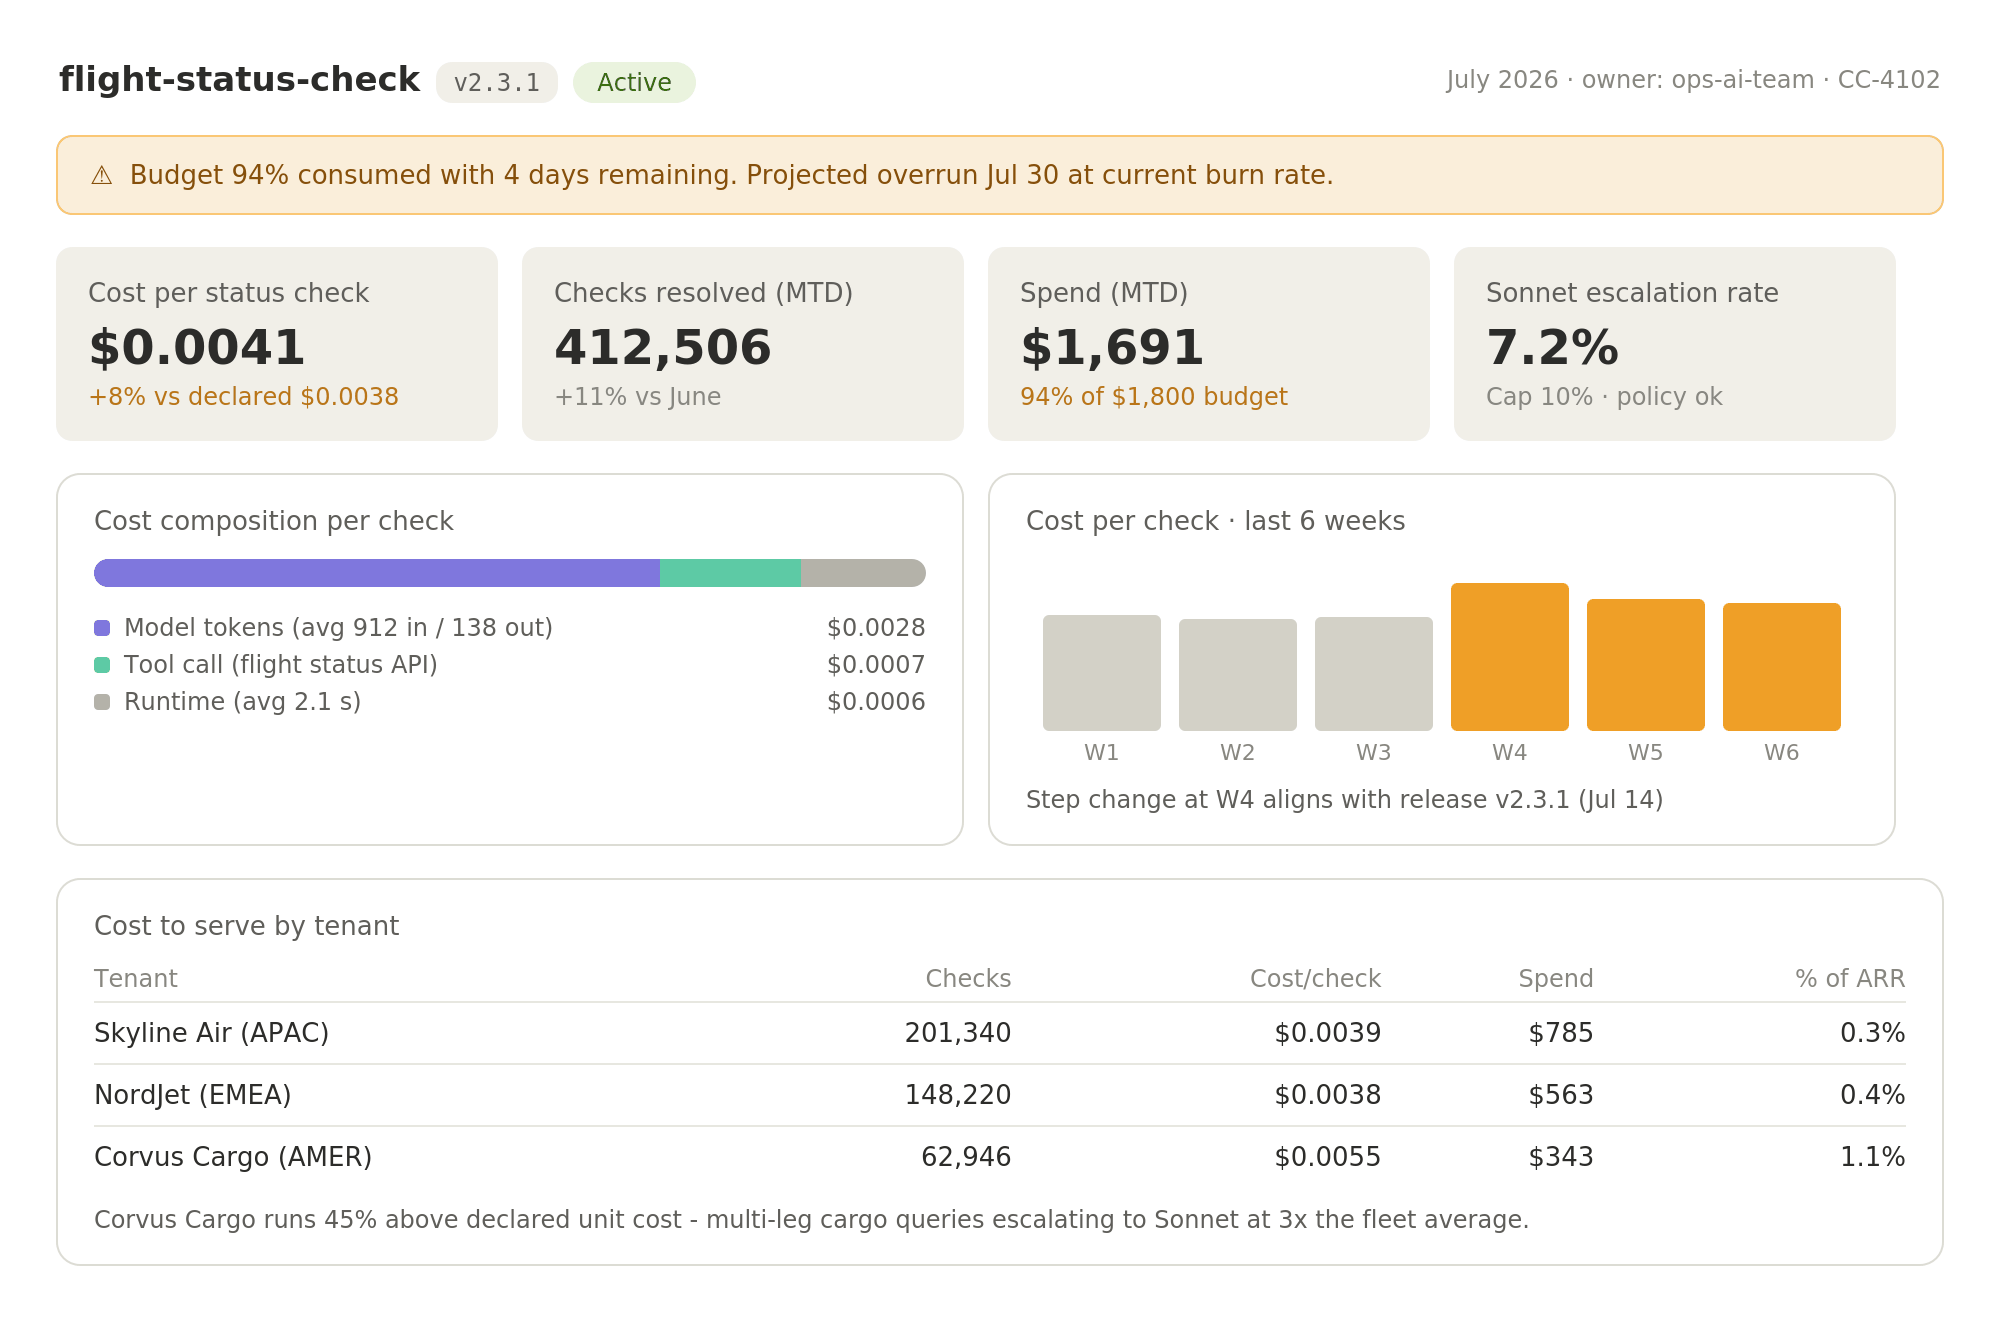
Task: Click the Corvus Cargo 45% above footnote
Action: click(811, 1220)
